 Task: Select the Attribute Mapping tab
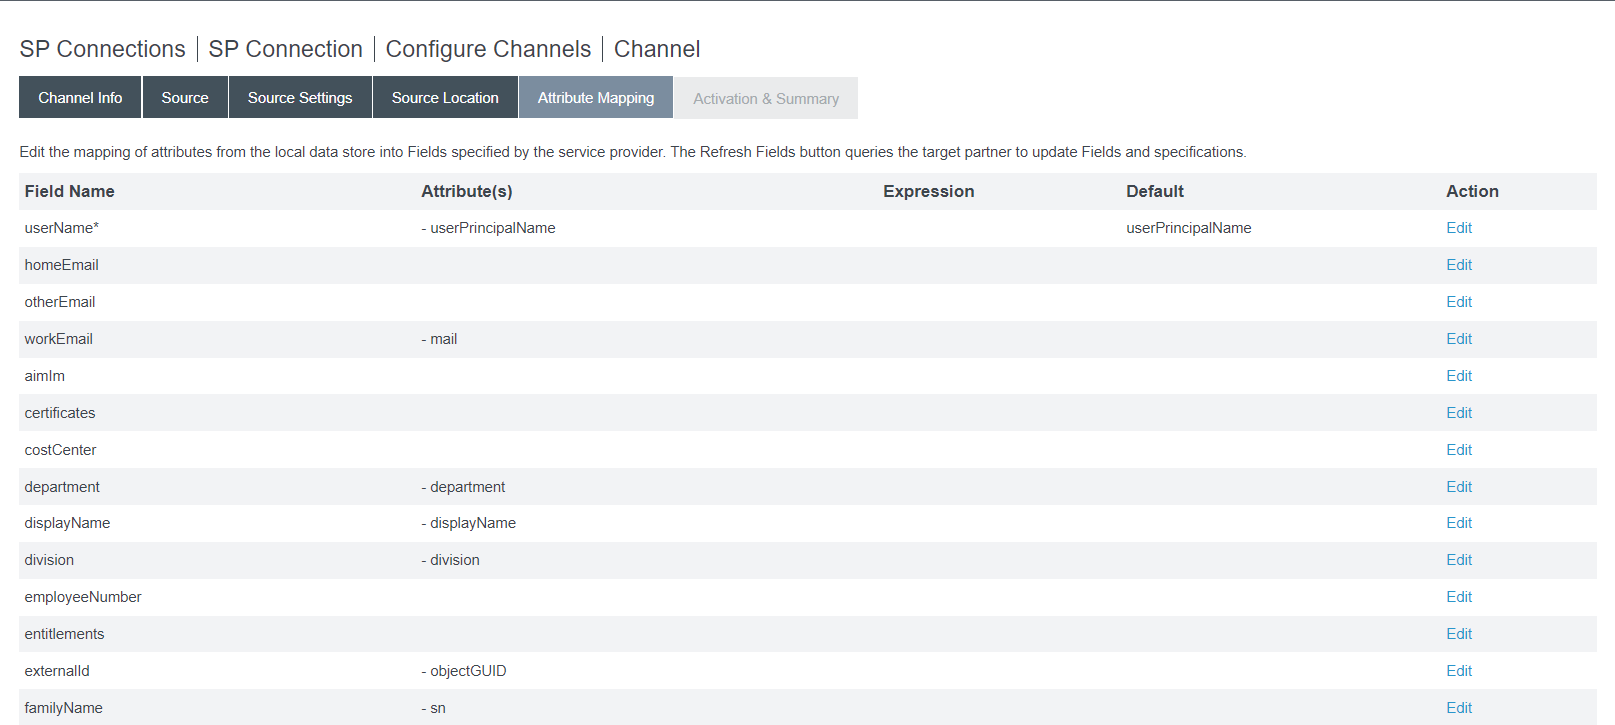coord(596,98)
